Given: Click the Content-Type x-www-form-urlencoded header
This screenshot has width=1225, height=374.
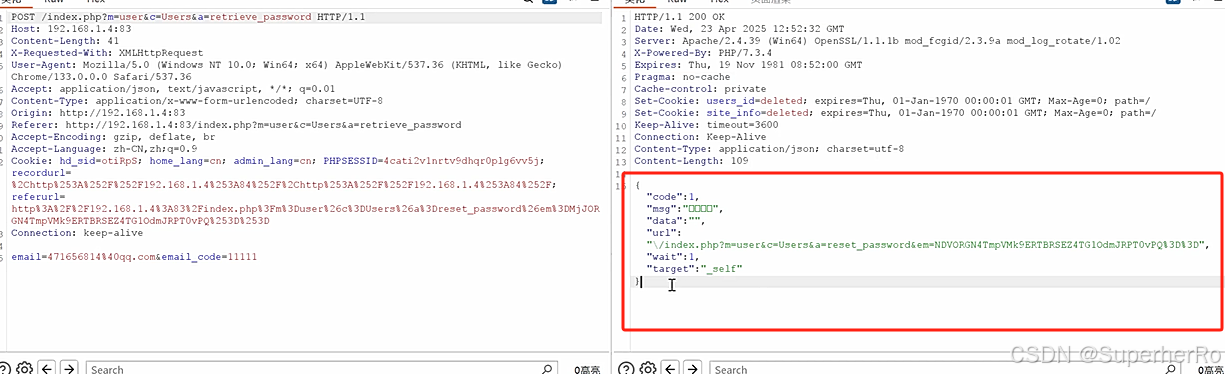Looking at the screenshot, I should click(x=197, y=101).
